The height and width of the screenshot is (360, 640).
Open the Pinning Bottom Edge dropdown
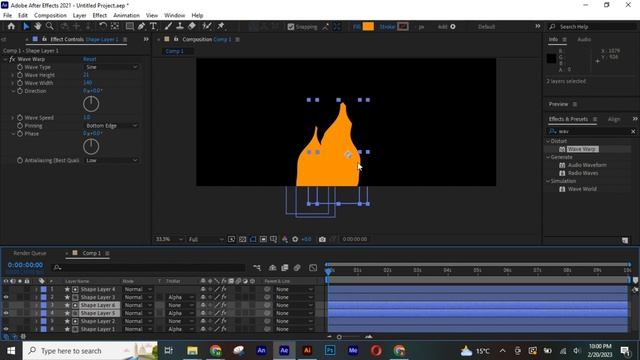coord(111,126)
